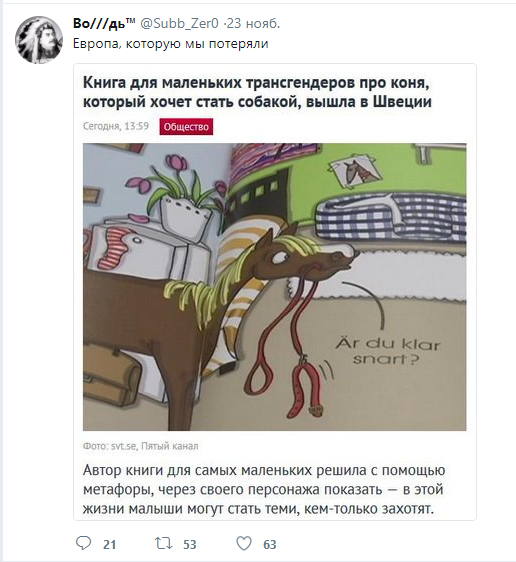Image resolution: width=516 pixels, height=562 pixels.
Task: Open the horse illustration image
Action: point(275,287)
